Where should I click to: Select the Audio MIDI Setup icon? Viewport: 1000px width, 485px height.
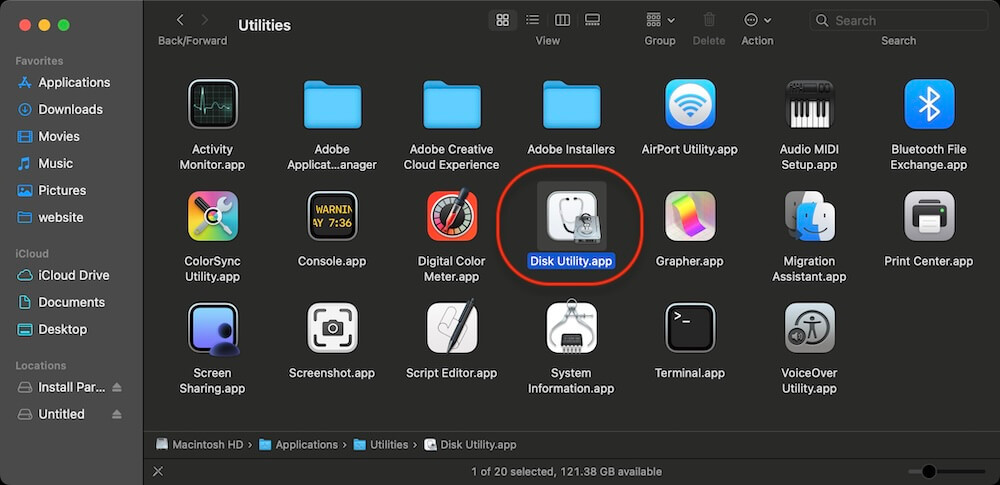tap(809, 105)
